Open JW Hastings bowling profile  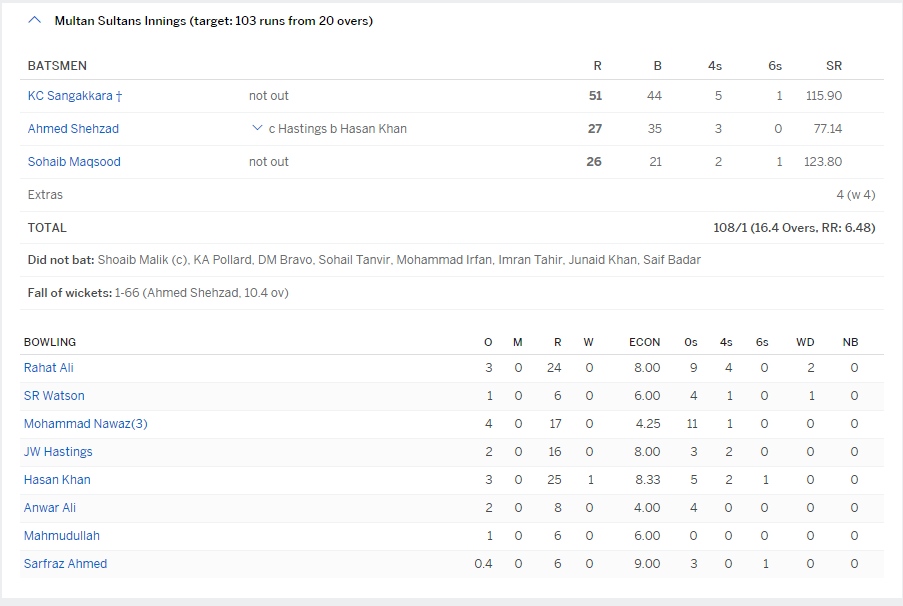(x=58, y=452)
